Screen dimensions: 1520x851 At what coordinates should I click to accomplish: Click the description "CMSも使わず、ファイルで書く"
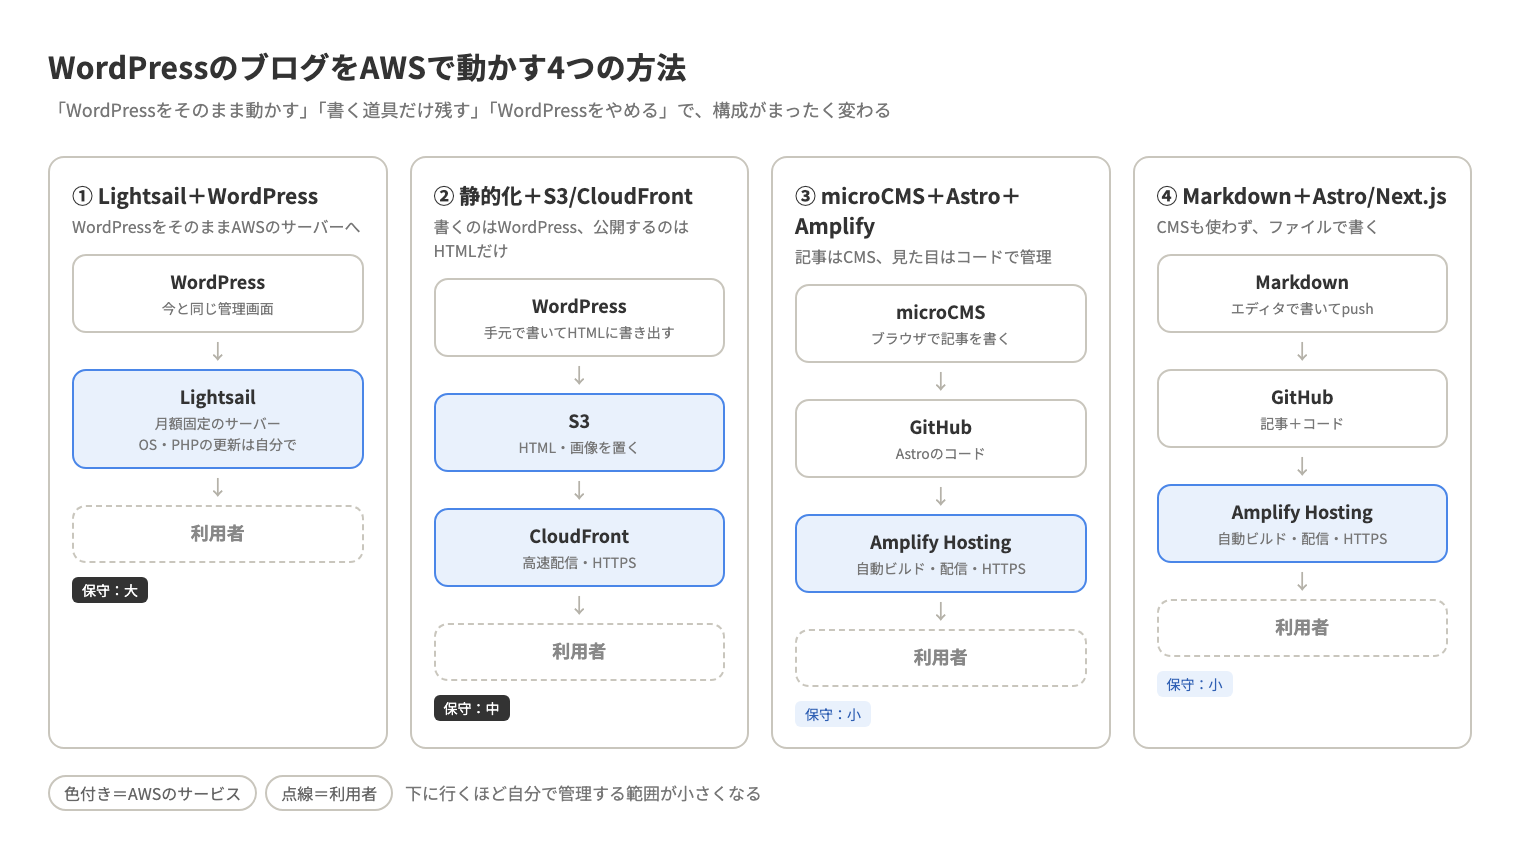click(1267, 227)
